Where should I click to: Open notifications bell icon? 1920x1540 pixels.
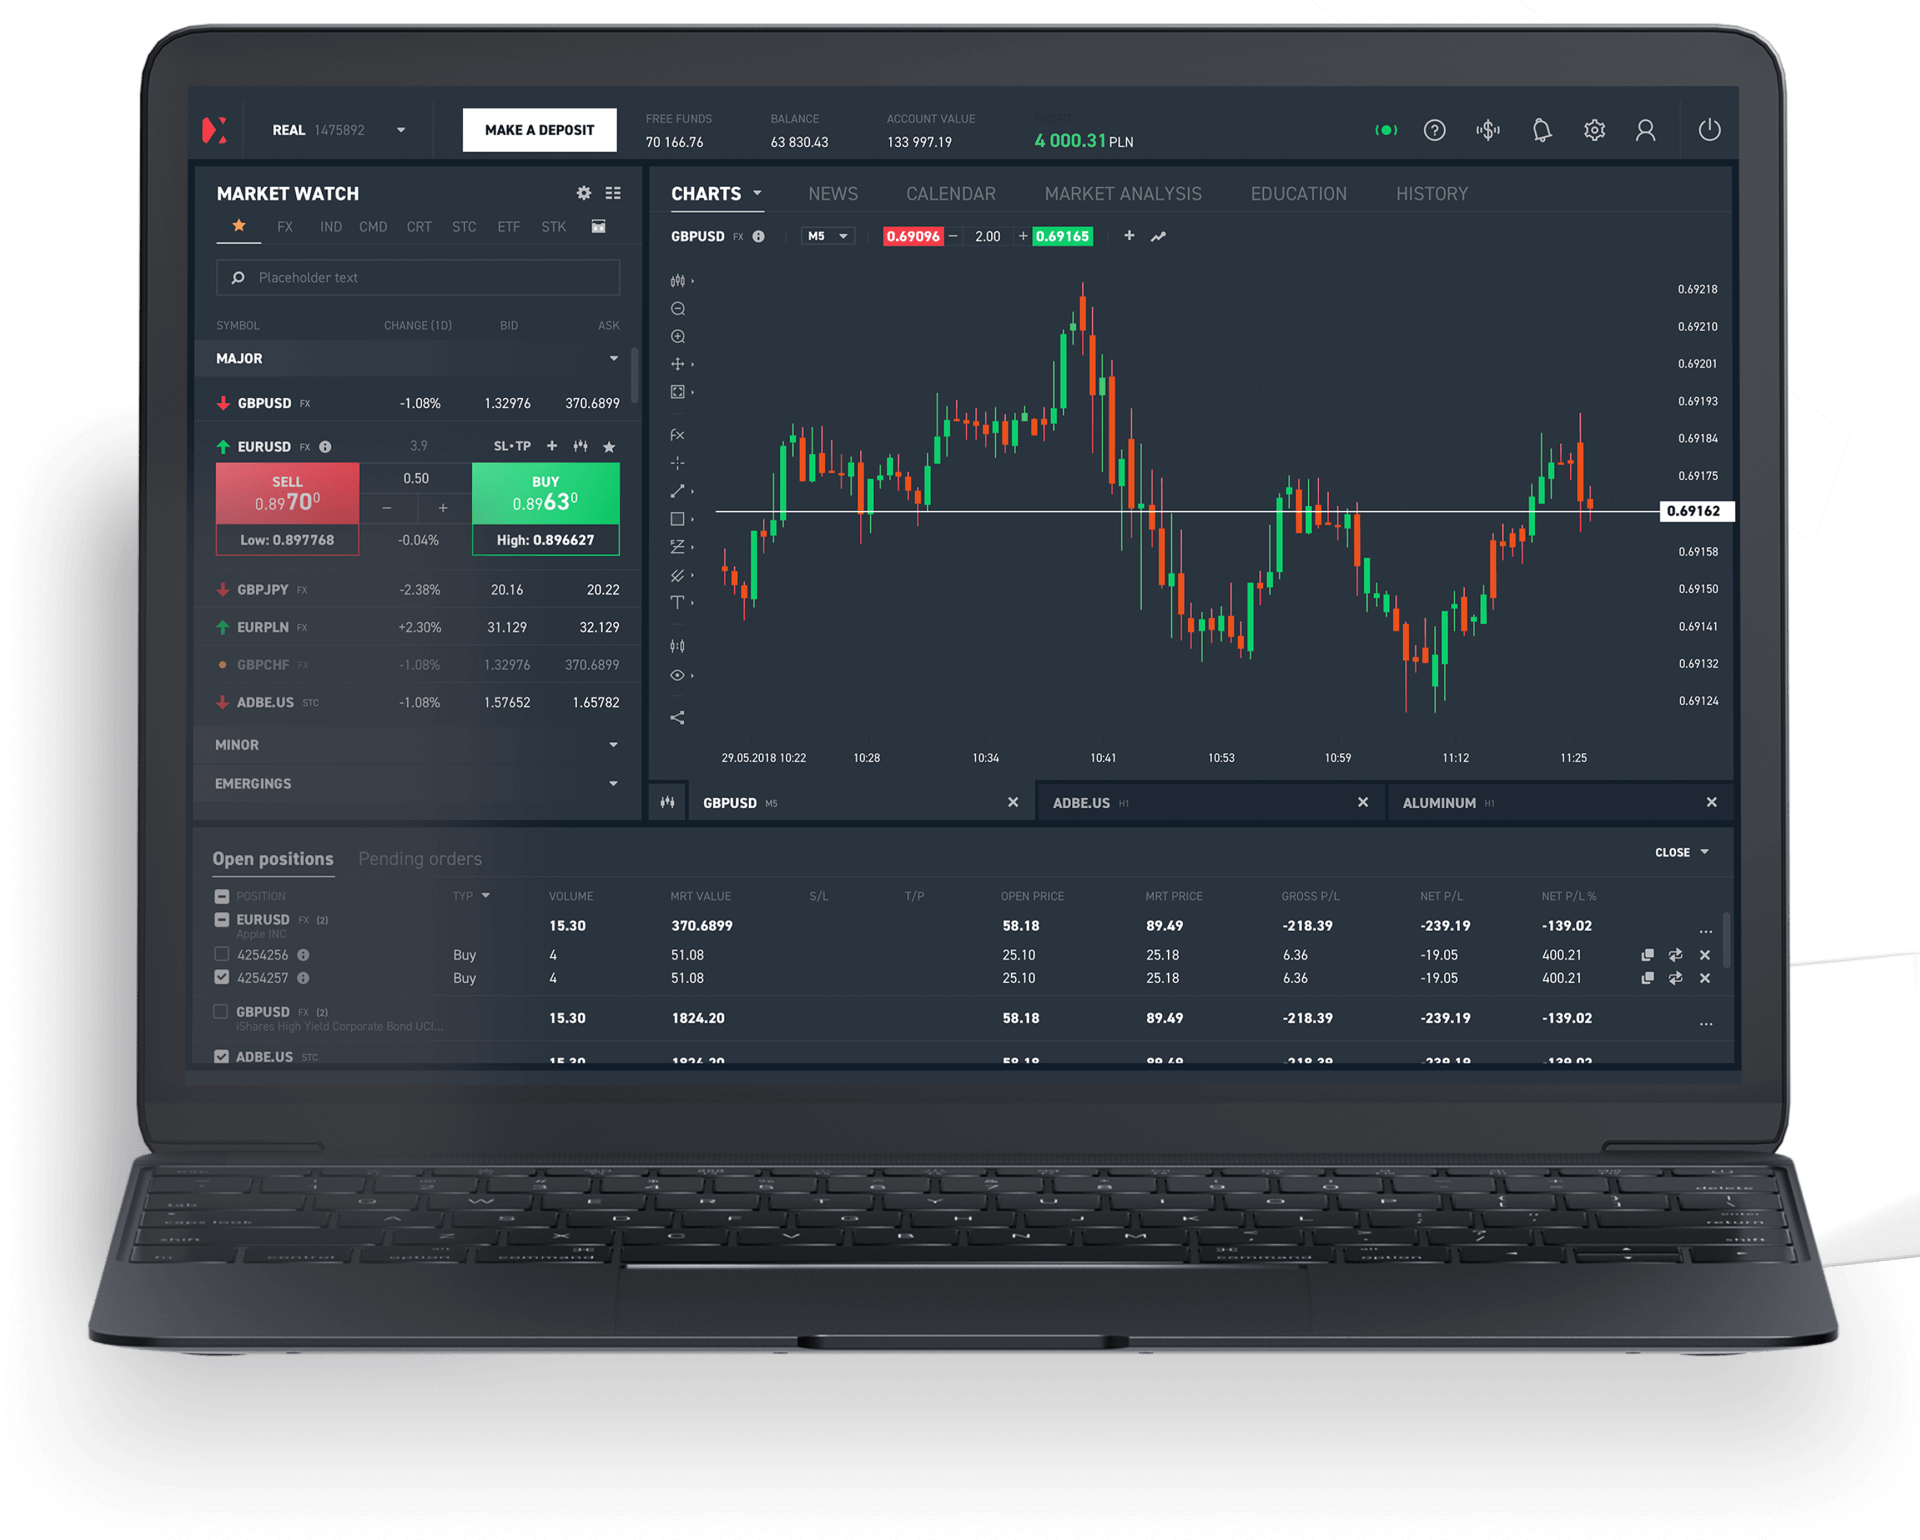click(1541, 130)
